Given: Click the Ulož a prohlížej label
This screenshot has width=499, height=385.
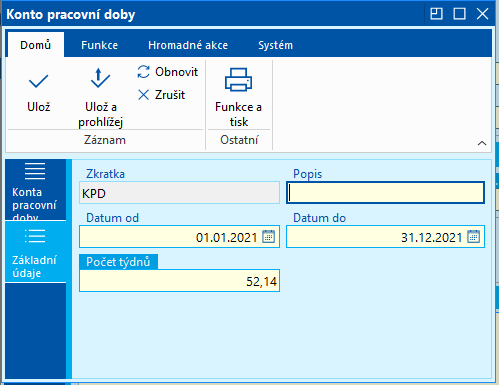Looking at the screenshot, I should coord(100,114).
